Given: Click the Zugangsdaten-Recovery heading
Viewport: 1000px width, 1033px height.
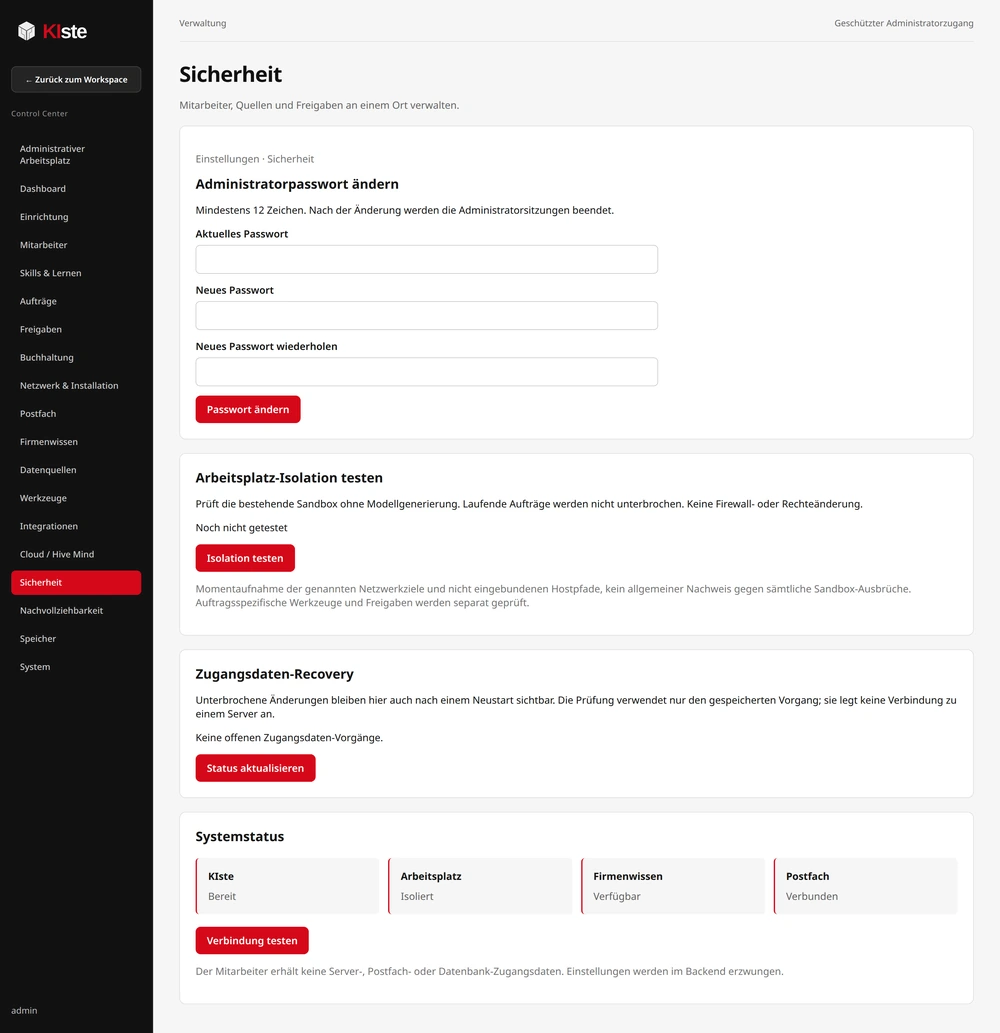Looking at the screenshot, I should [x=275, y=675].
